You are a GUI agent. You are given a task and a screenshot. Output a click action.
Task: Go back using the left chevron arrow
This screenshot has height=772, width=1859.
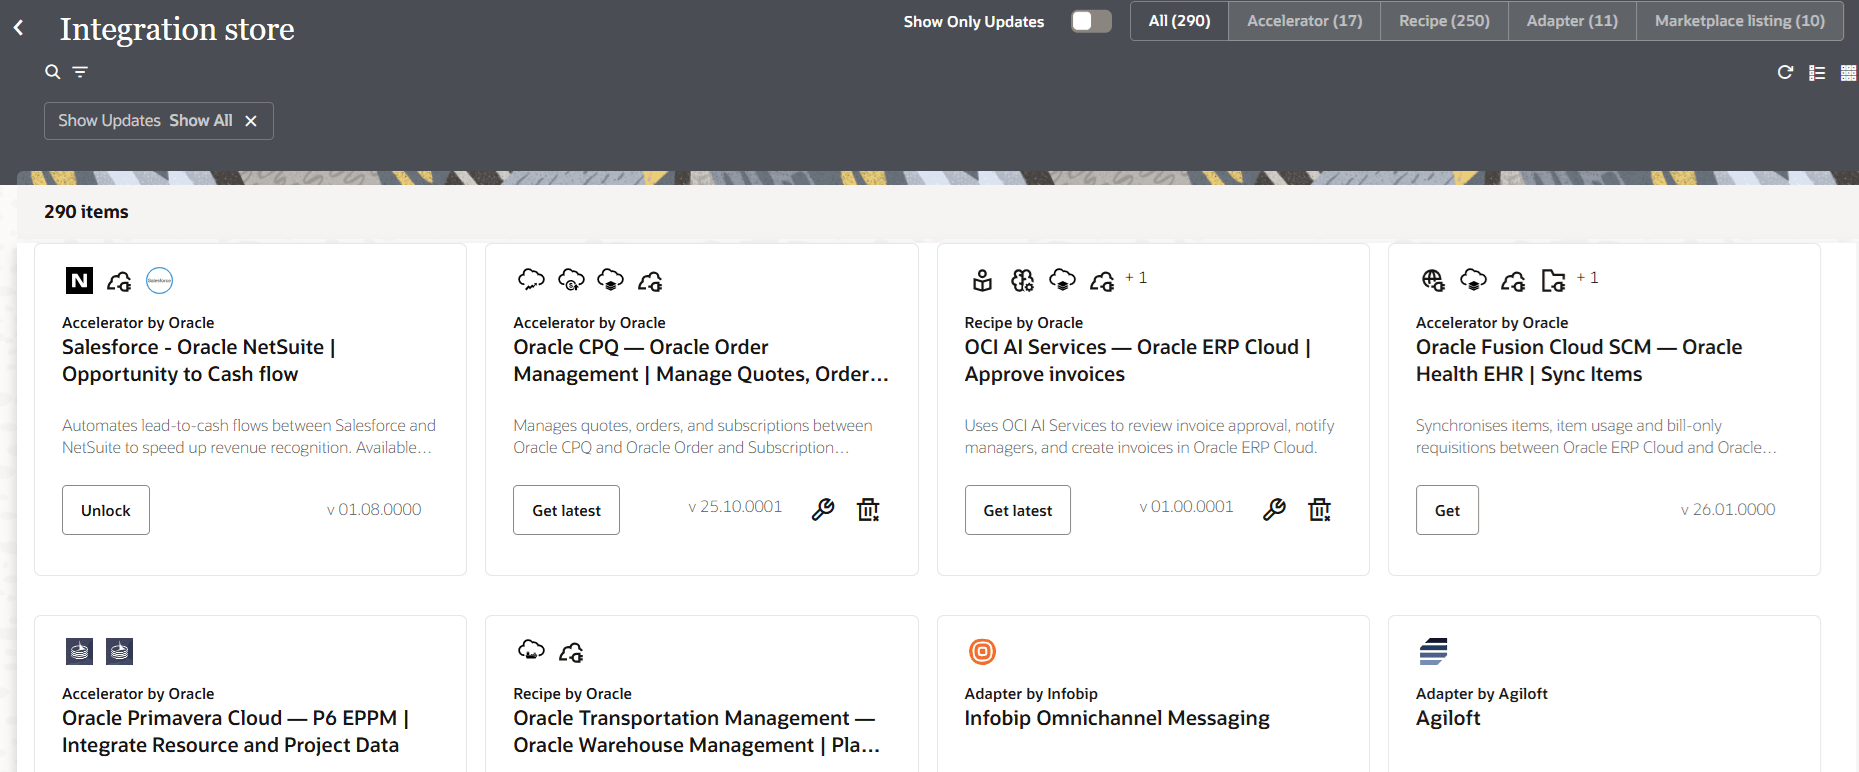(x=18, y=28)
